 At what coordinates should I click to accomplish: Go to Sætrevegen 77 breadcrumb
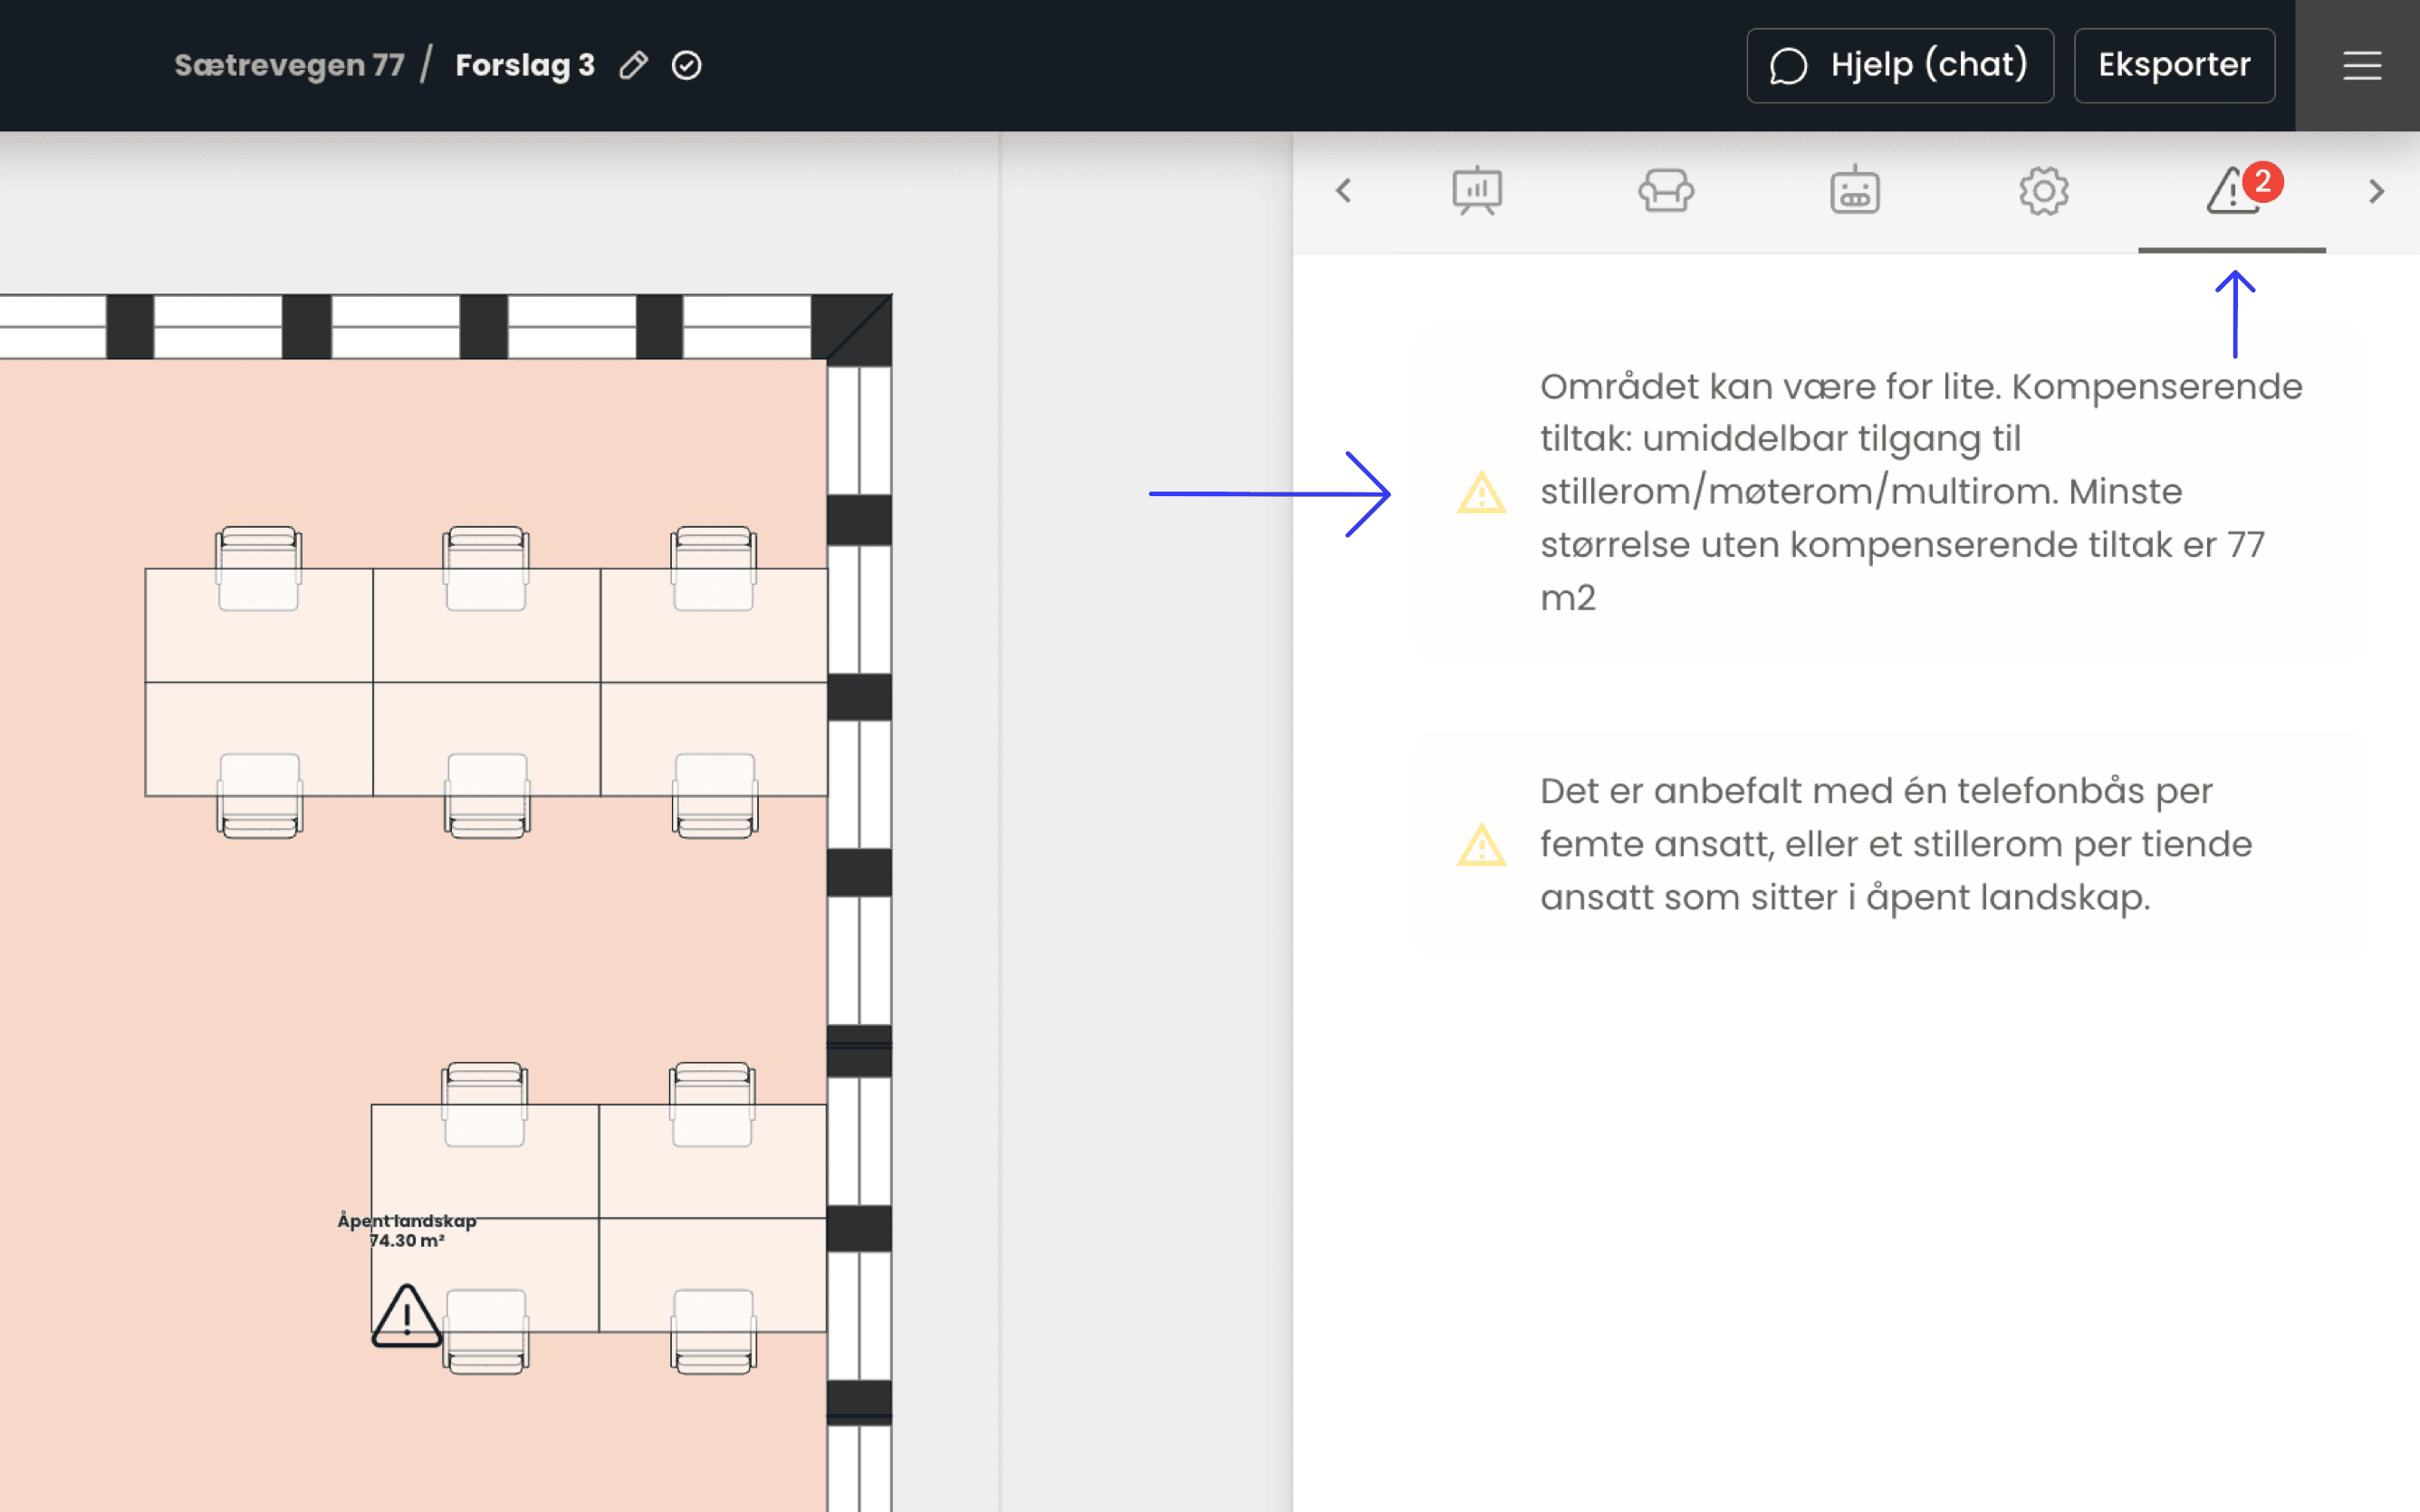click(x=289, y=66)
